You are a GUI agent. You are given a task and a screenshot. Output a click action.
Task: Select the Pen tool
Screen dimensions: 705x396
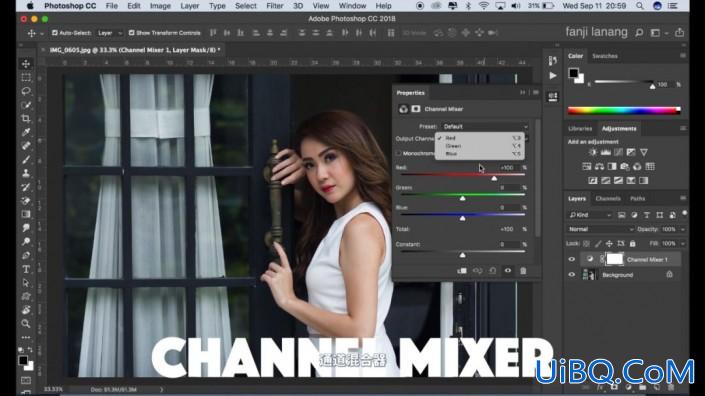pyautogui.click(x=26, y=255)
